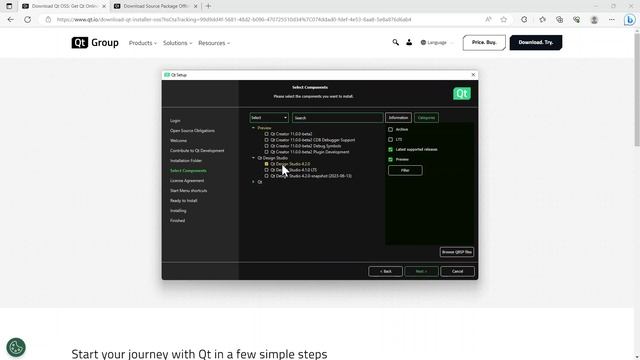Switch to Download Source Package tab
This screenshot has width=640, height=360.
point(155,6)
